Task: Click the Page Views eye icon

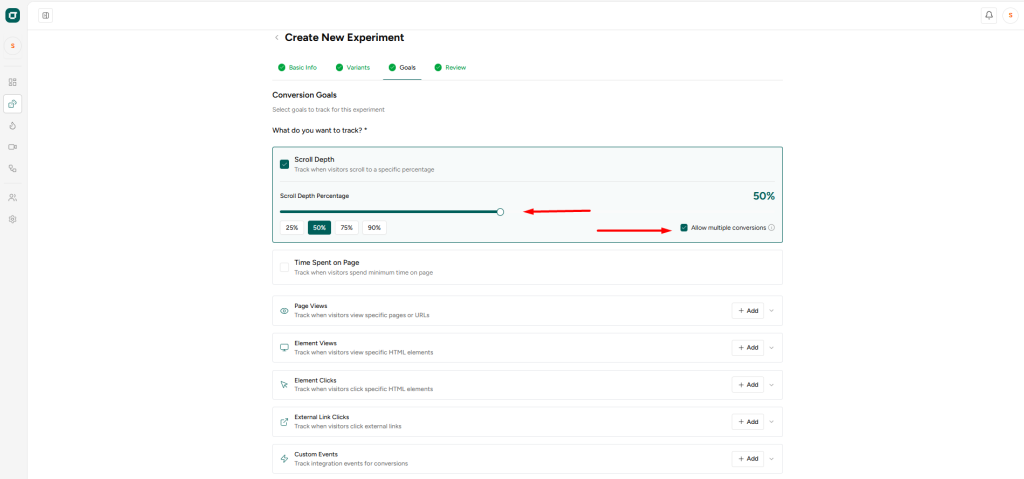Action: pos(284,311)
